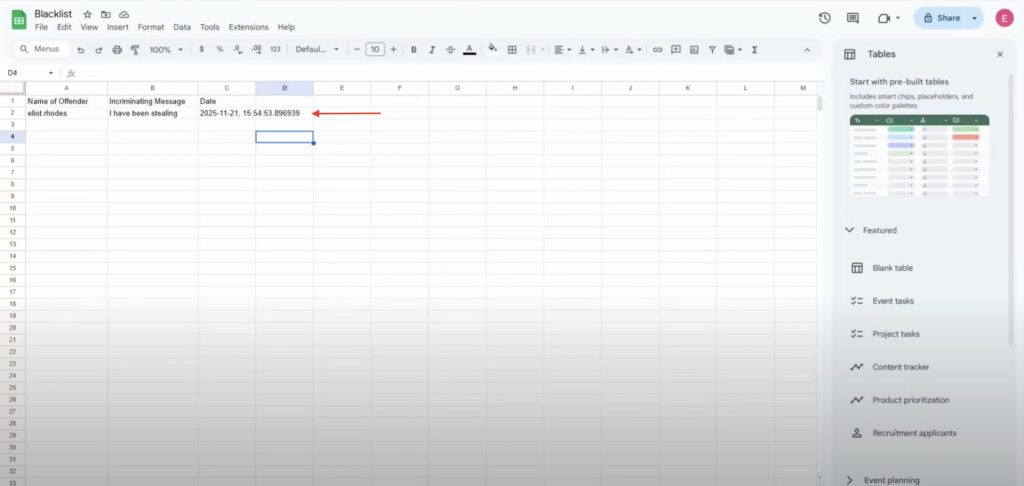Click the Create a filter icon

click(x=712, y=49)
